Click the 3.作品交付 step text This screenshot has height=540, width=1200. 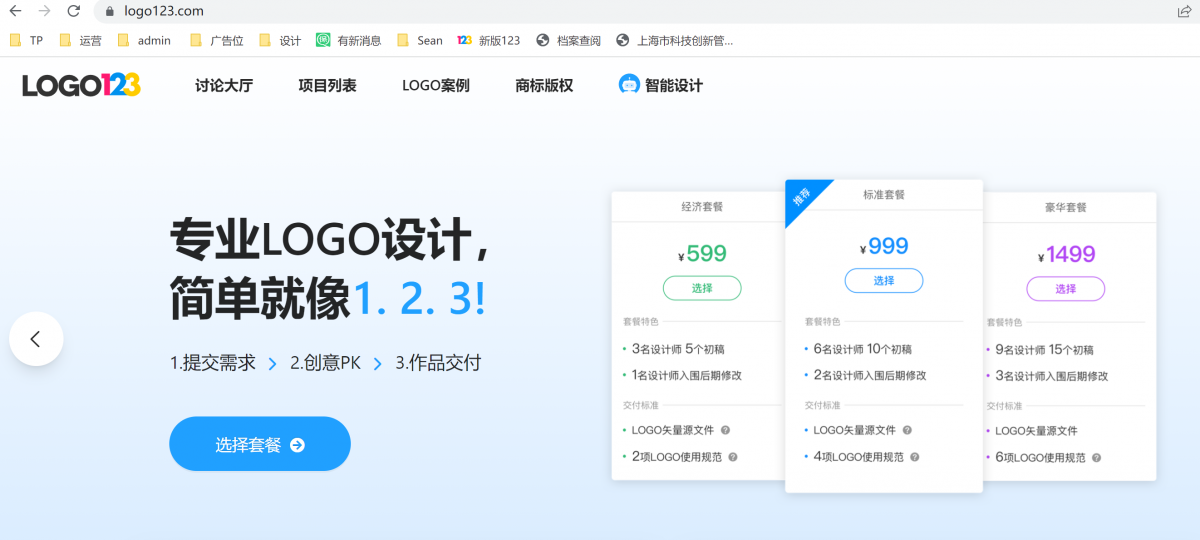point(438,363)
